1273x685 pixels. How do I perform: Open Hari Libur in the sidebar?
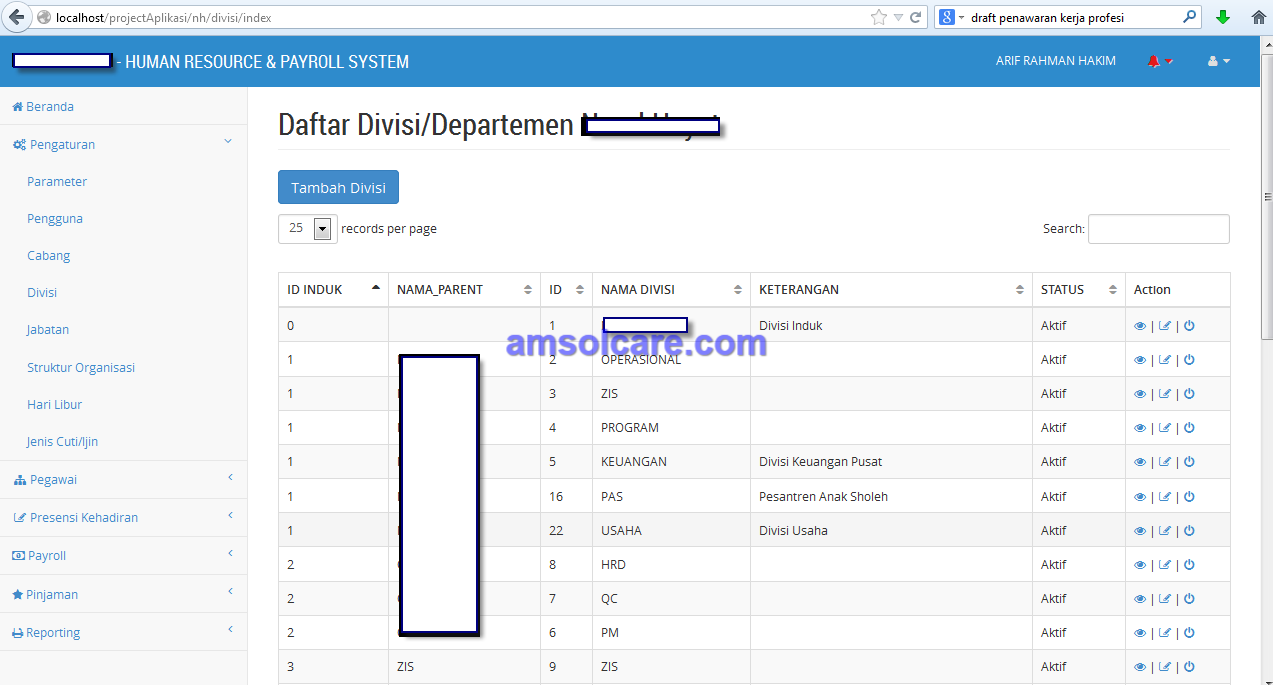click(x=55, y=404)
